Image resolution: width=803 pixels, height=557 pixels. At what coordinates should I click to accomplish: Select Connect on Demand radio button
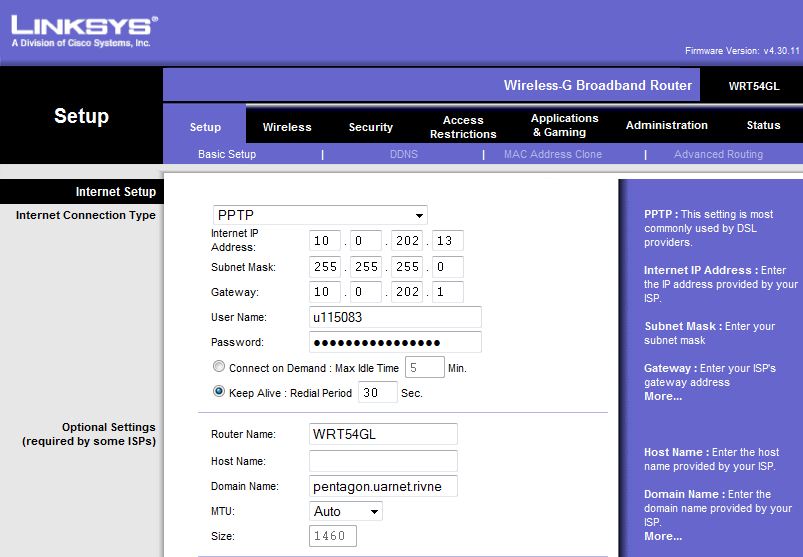(219, 366)
